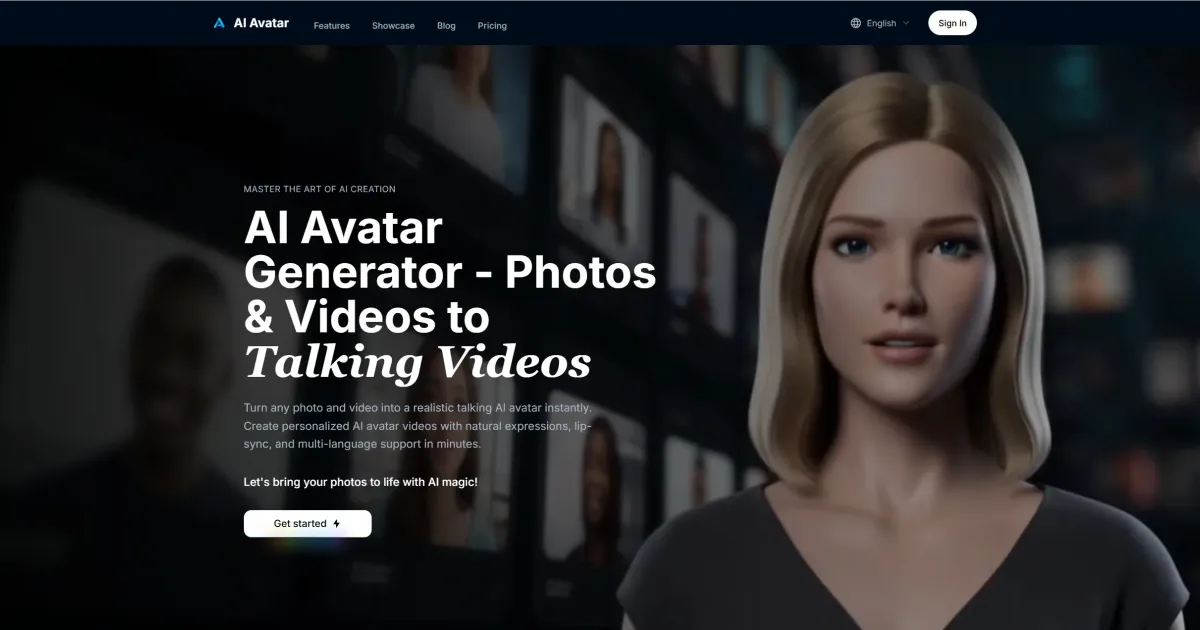
Task: Open the Features page
Action: click(x=331, y=25)
